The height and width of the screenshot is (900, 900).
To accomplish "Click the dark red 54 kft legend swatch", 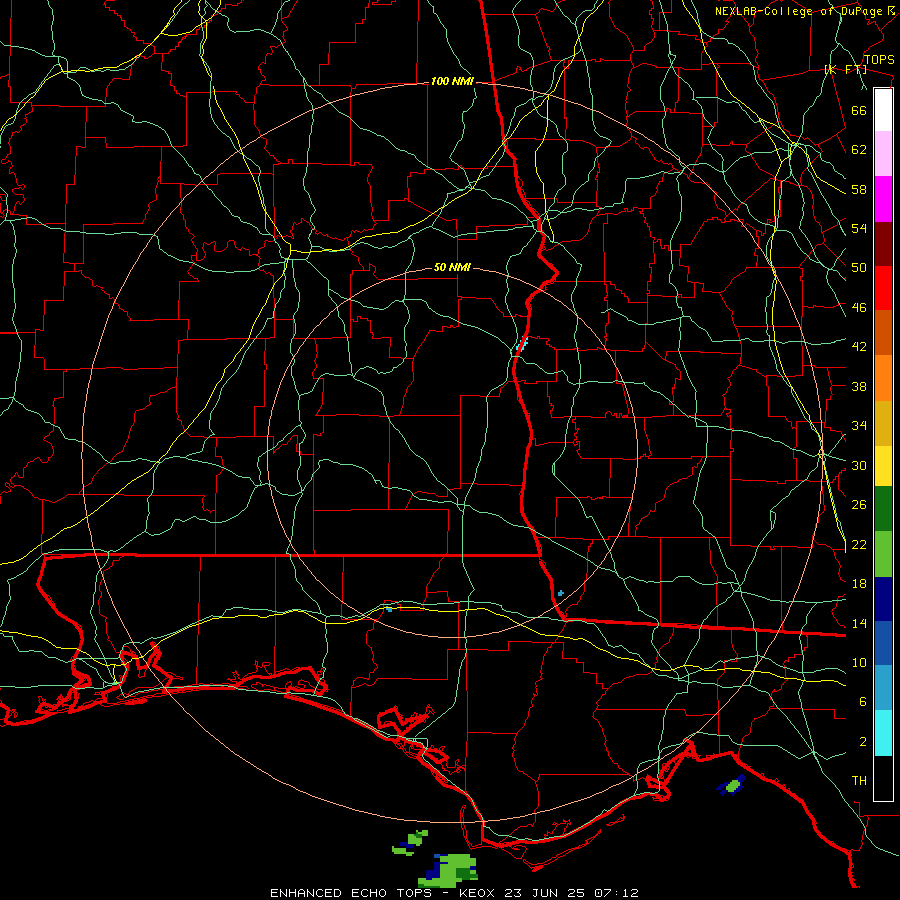I will pos(883,243).
